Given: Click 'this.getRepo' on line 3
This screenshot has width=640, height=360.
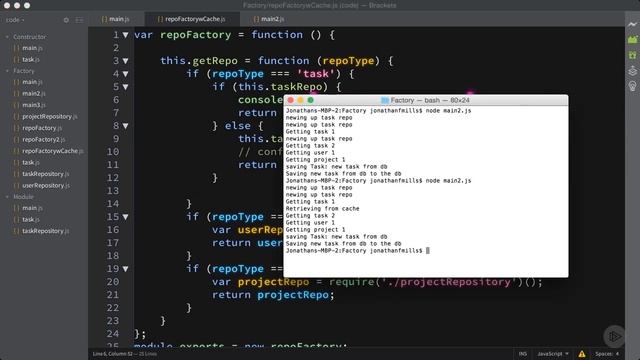Looking at the screenshot, I should (199, 61).
